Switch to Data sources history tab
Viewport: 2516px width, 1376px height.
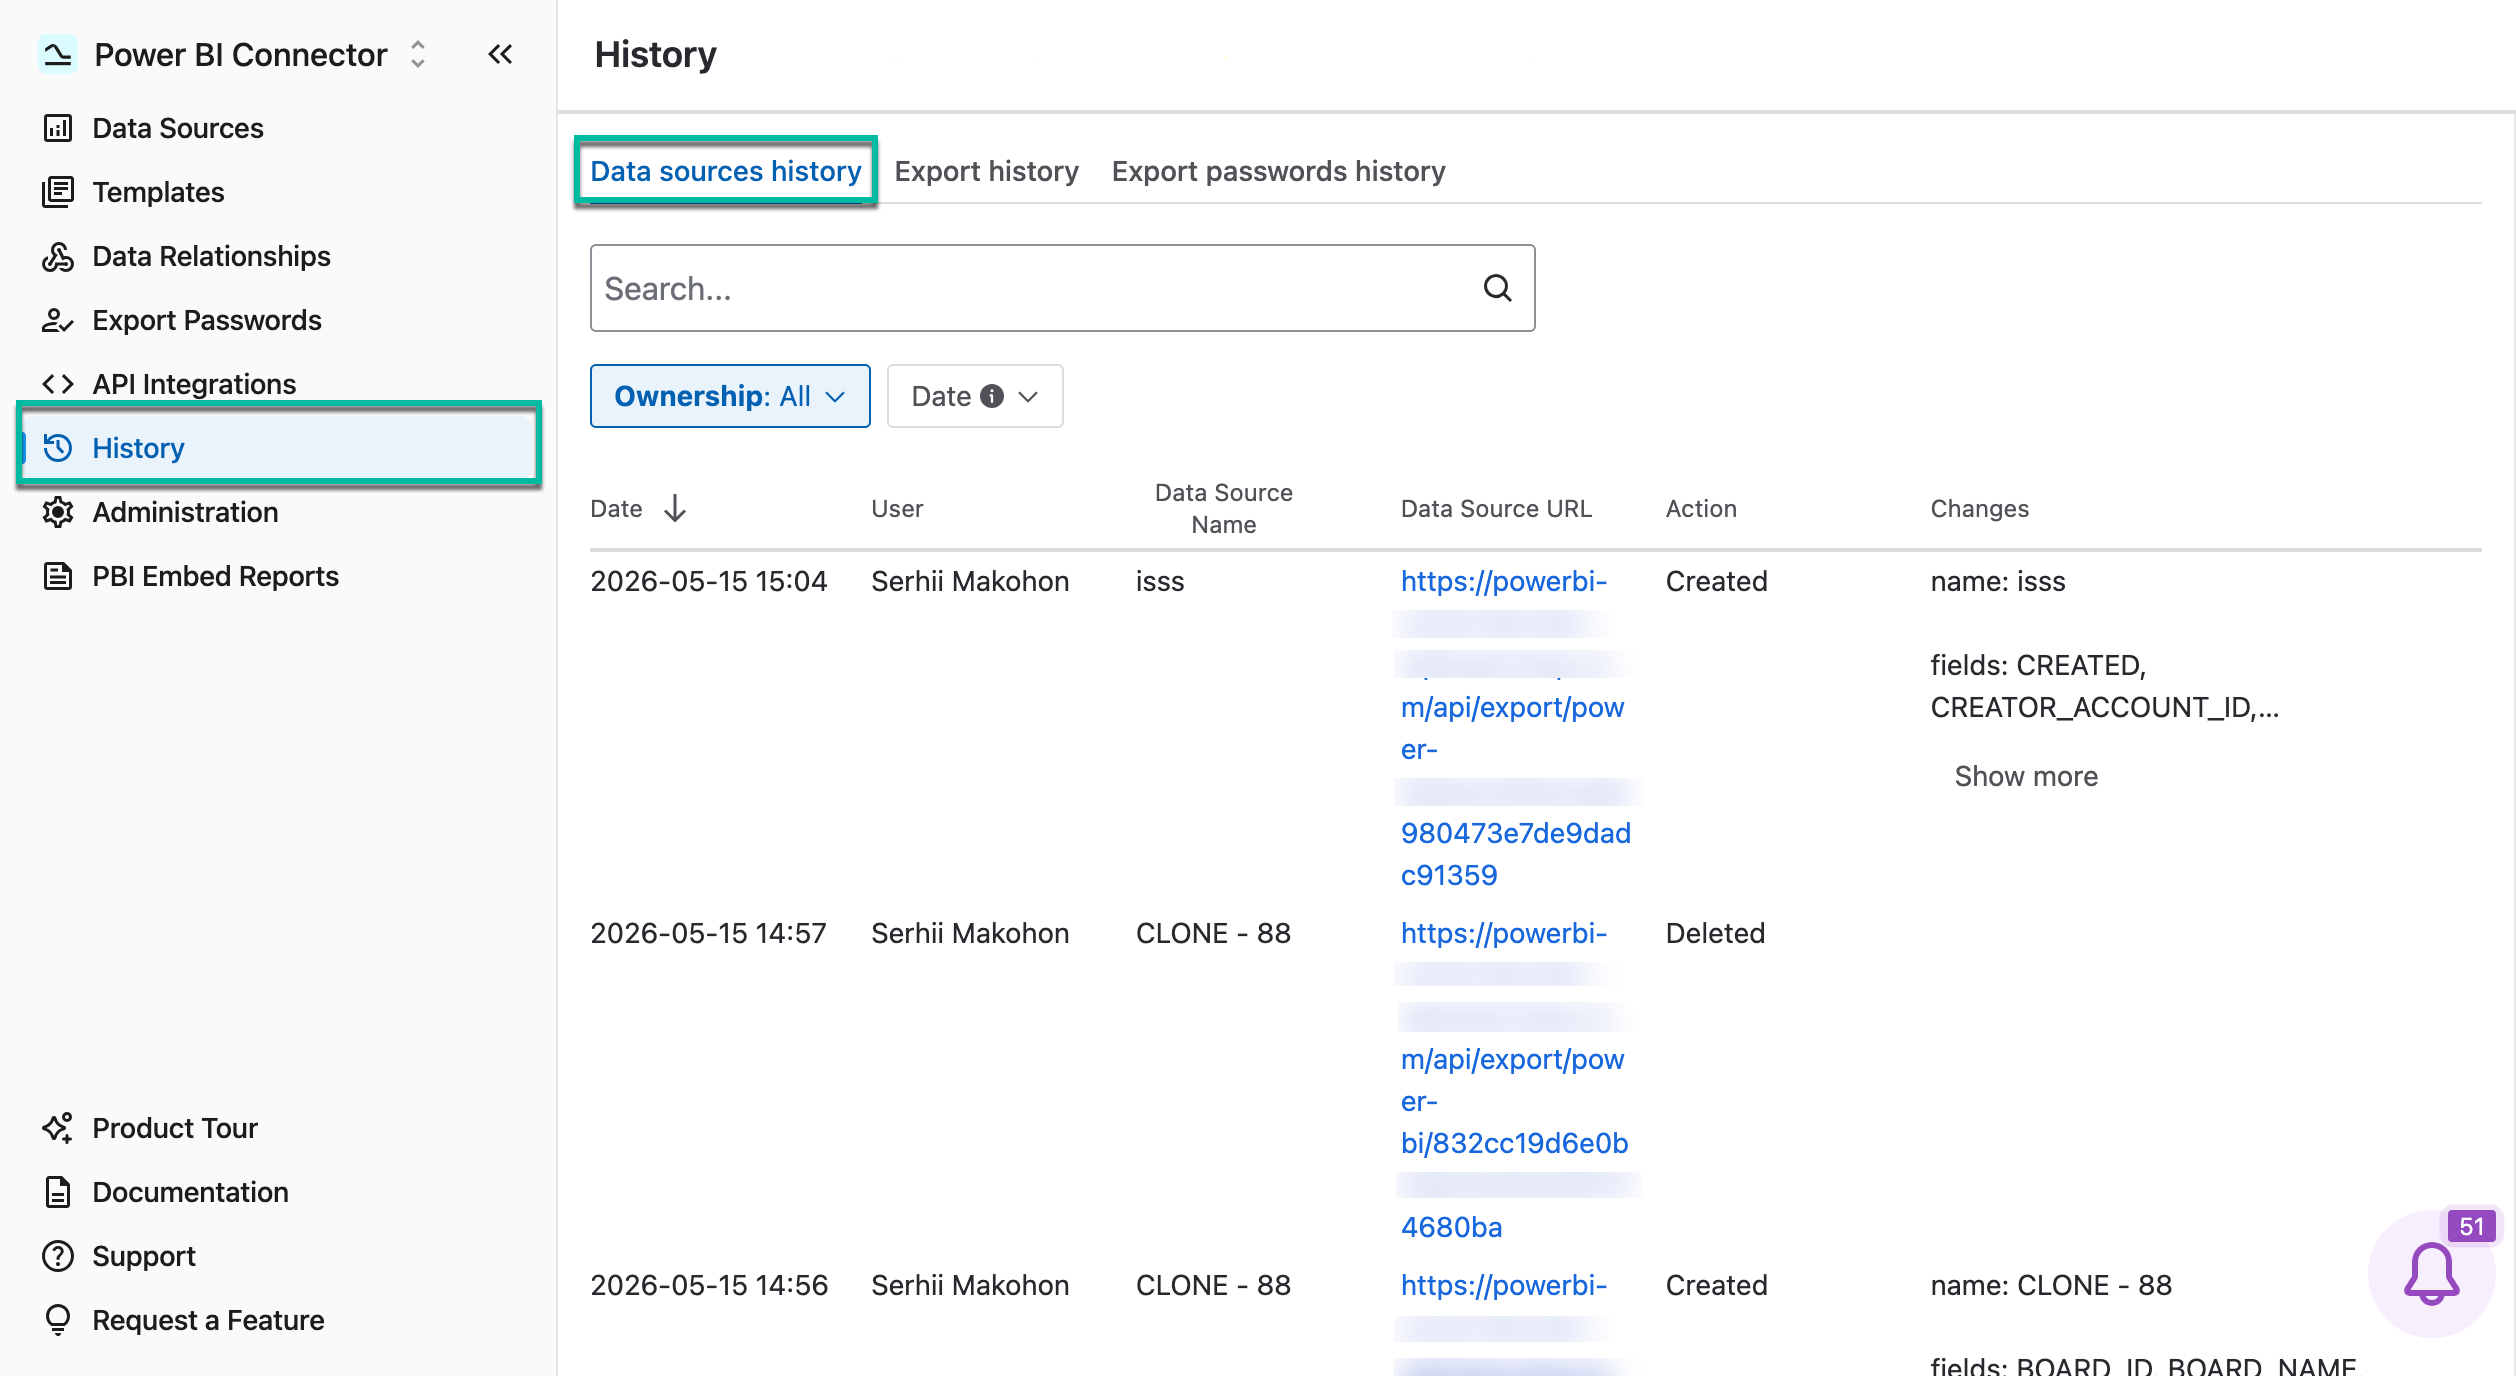click(x=726, y=171)
